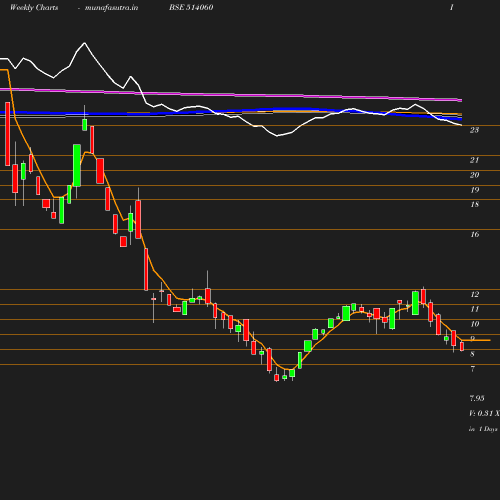Click the price axis label 11
The width and height of the screenshot is (500, 500).
[475, 309]
